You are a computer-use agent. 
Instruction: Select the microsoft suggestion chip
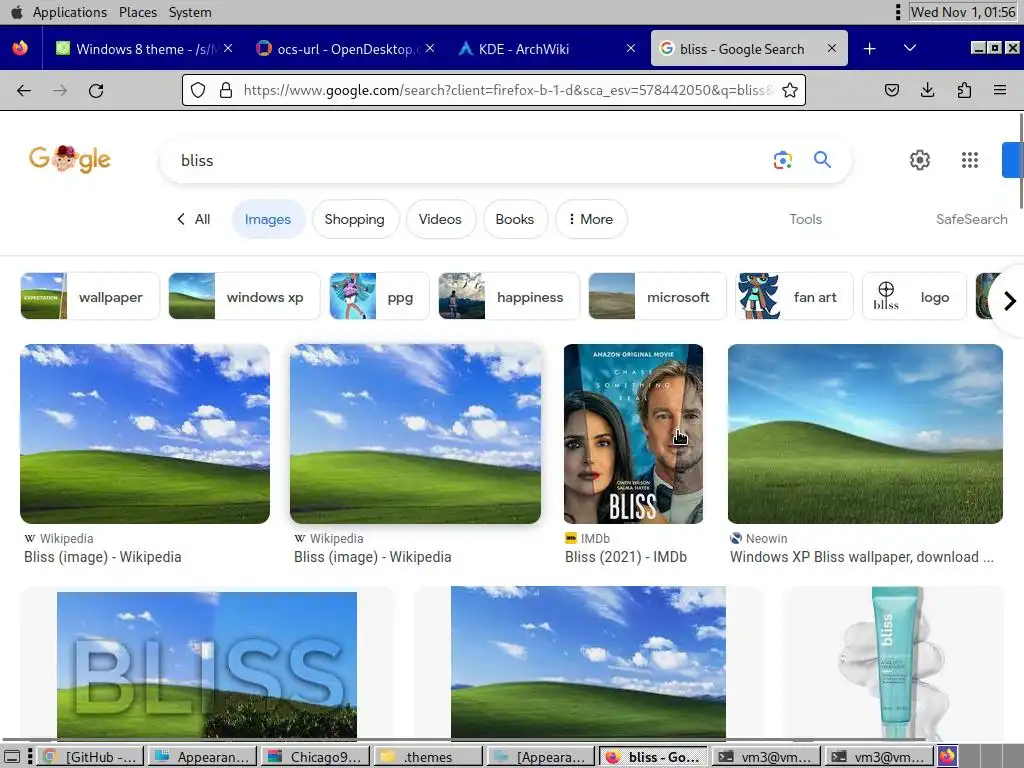pyautogui.click(x=657, y=296)
